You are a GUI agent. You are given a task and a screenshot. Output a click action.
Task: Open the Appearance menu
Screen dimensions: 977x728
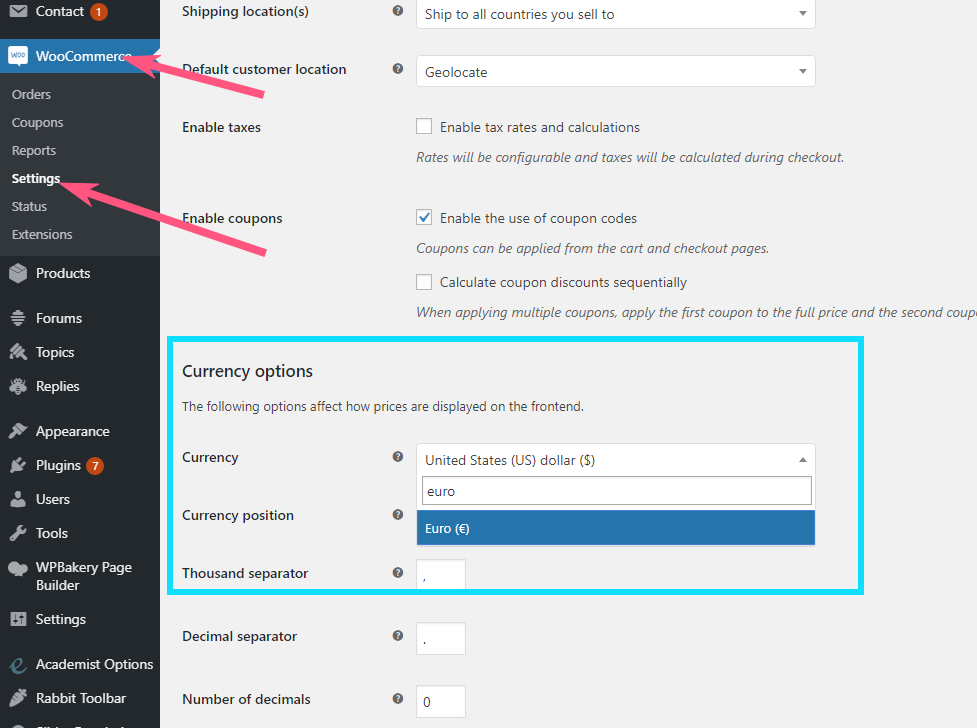[72, 431]
